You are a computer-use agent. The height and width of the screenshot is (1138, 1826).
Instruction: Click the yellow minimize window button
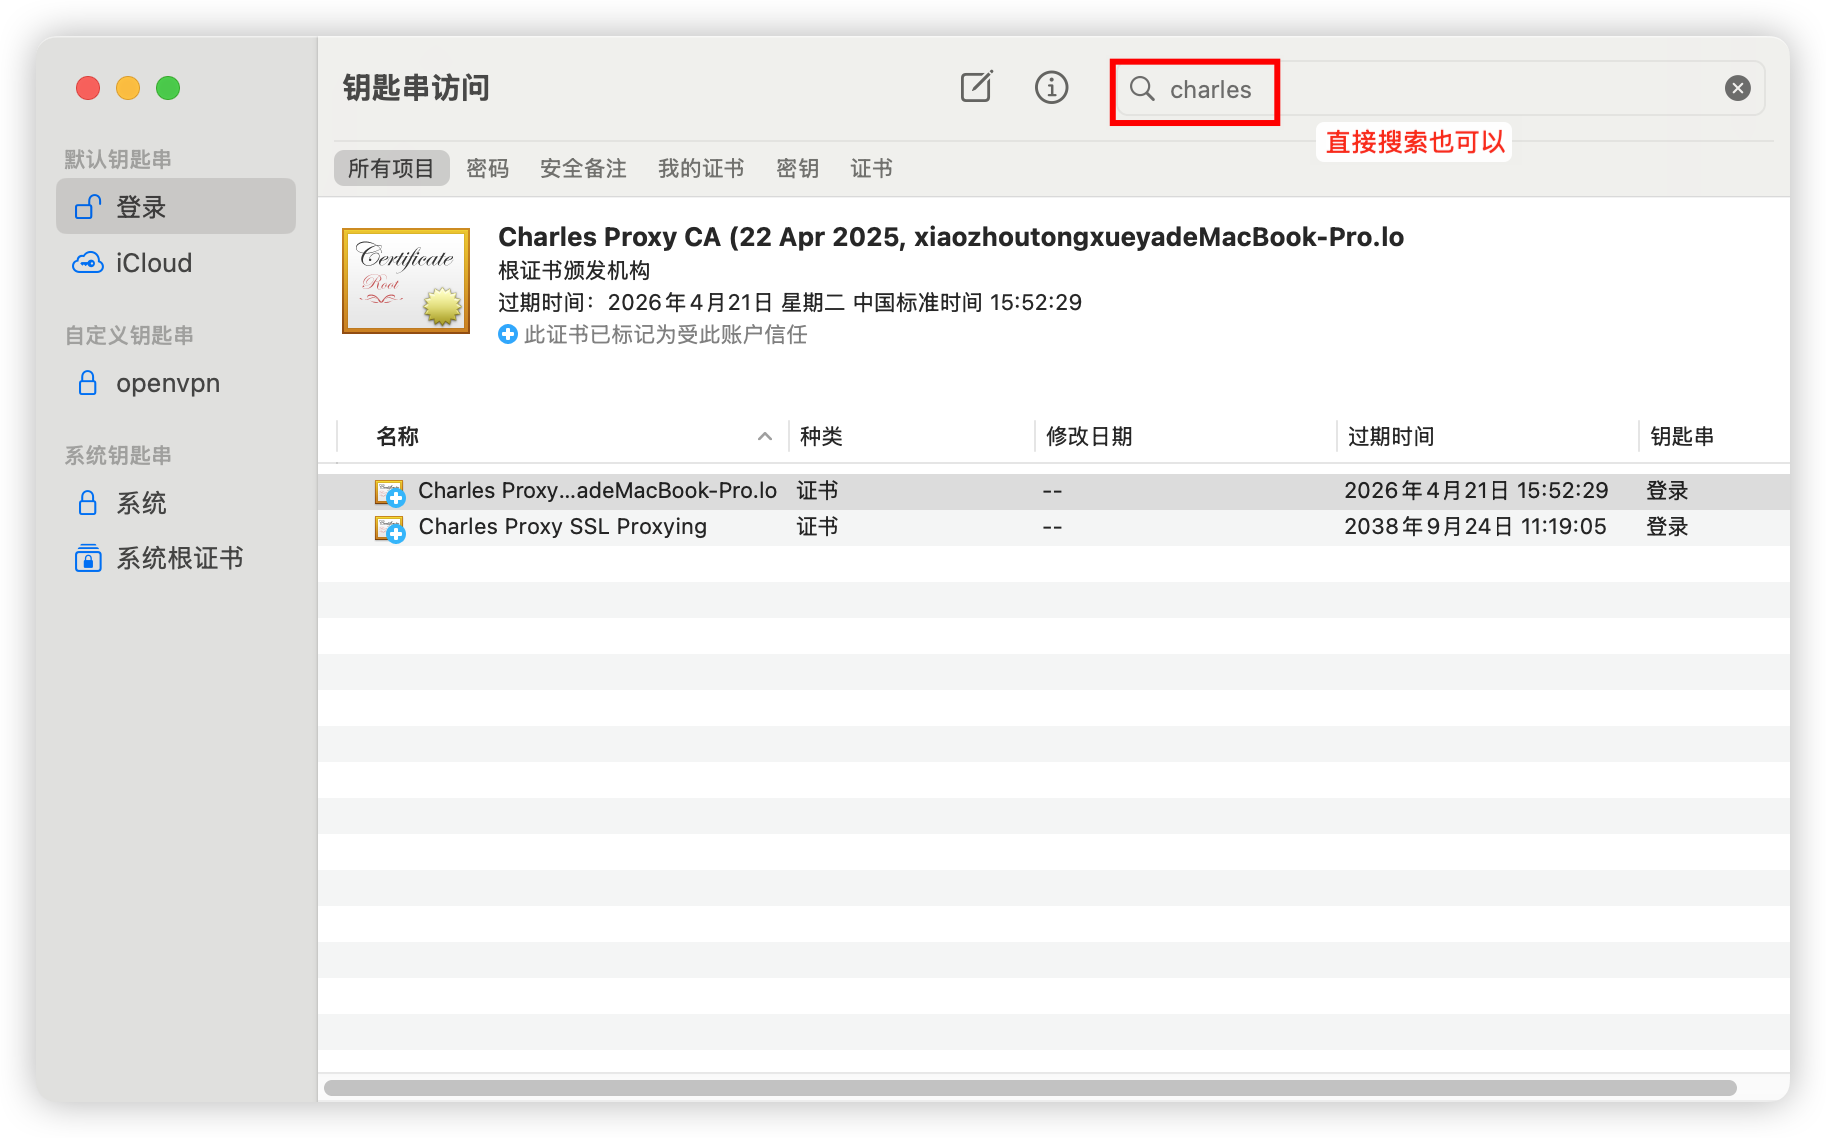click(x=128, y=88)
